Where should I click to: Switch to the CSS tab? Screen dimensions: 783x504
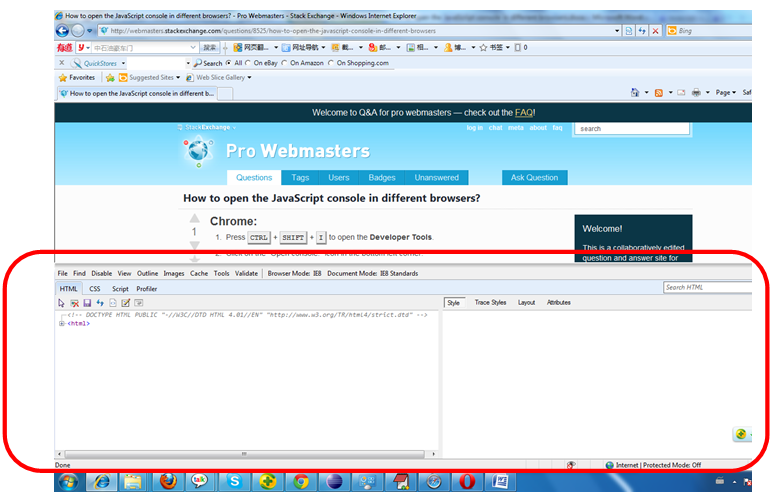pyautogui.click(x=95, y=289)
